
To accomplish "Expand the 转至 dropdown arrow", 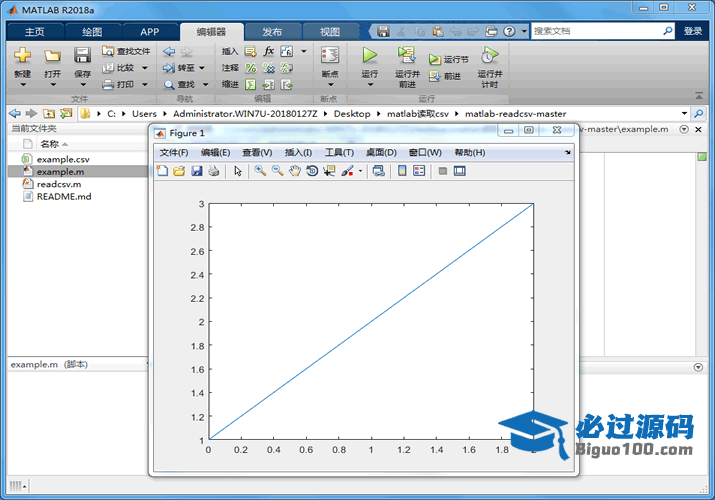I will [x=202, y=68].
